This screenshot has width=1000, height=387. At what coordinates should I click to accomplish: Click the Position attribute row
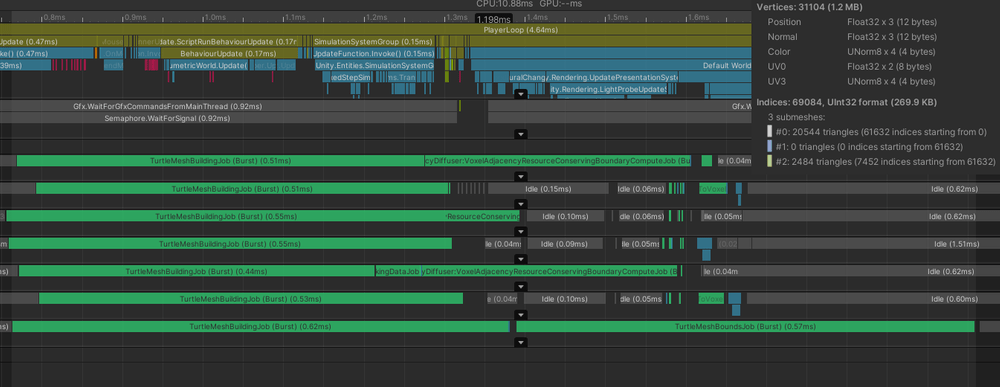pos(852,22)
